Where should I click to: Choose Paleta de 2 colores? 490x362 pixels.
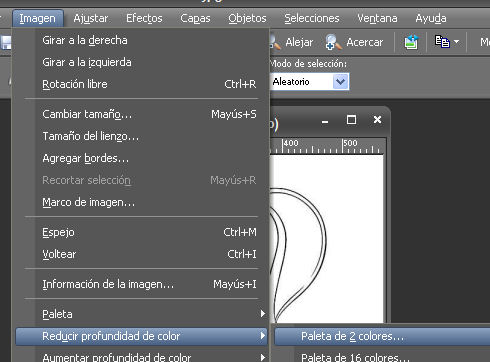(382, 336)
